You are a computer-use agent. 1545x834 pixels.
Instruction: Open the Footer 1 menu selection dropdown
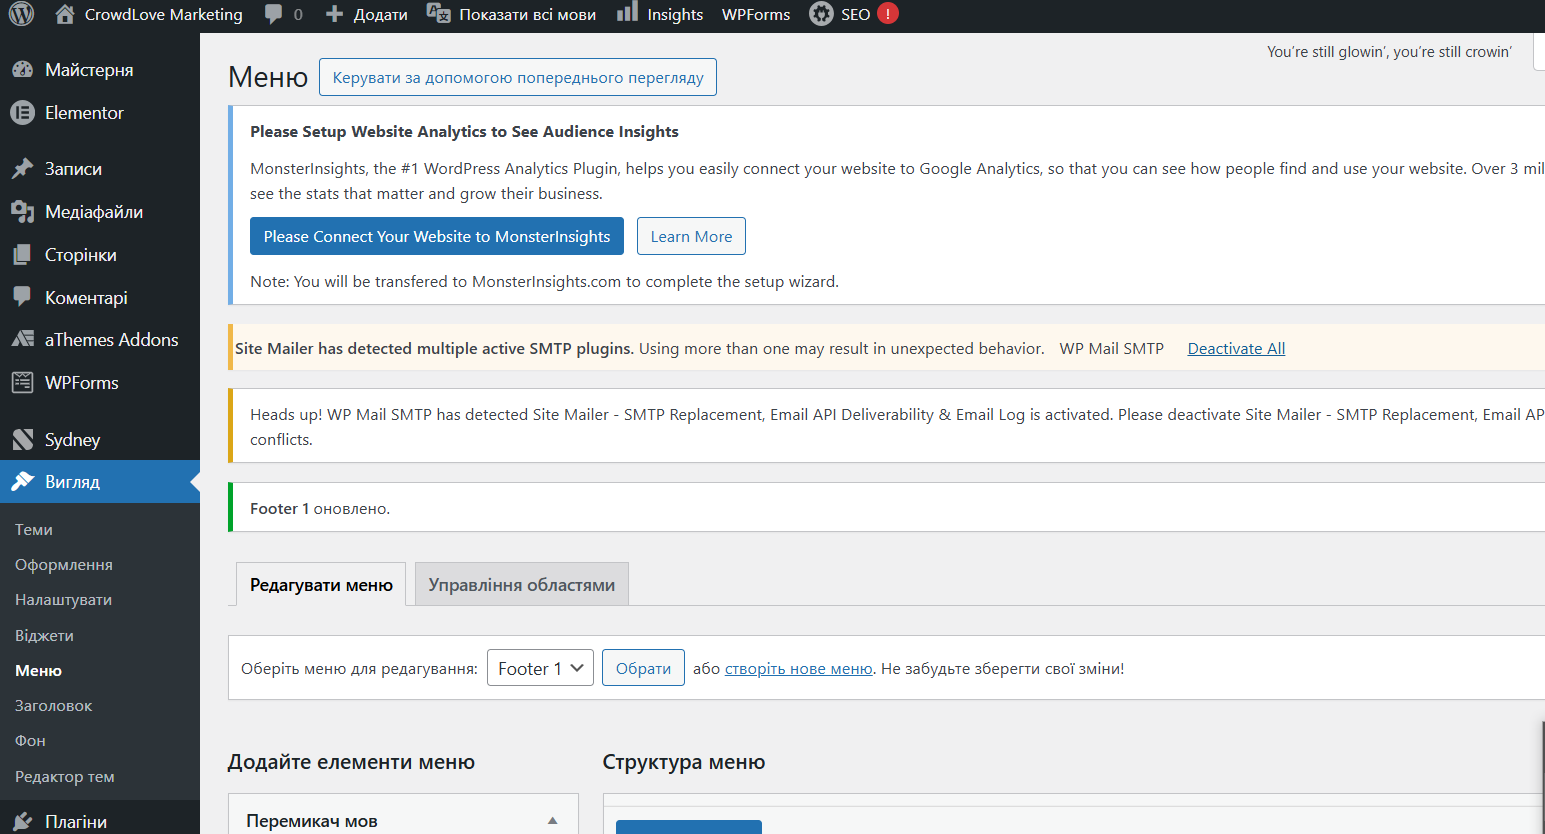[540, 668]
